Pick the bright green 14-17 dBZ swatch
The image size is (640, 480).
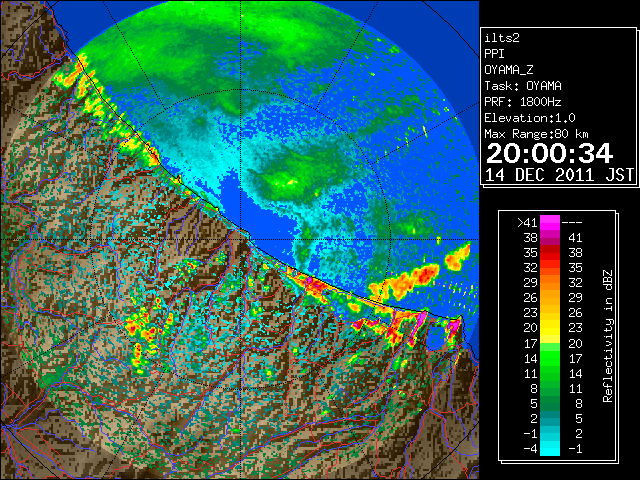(x=550, y=358)
